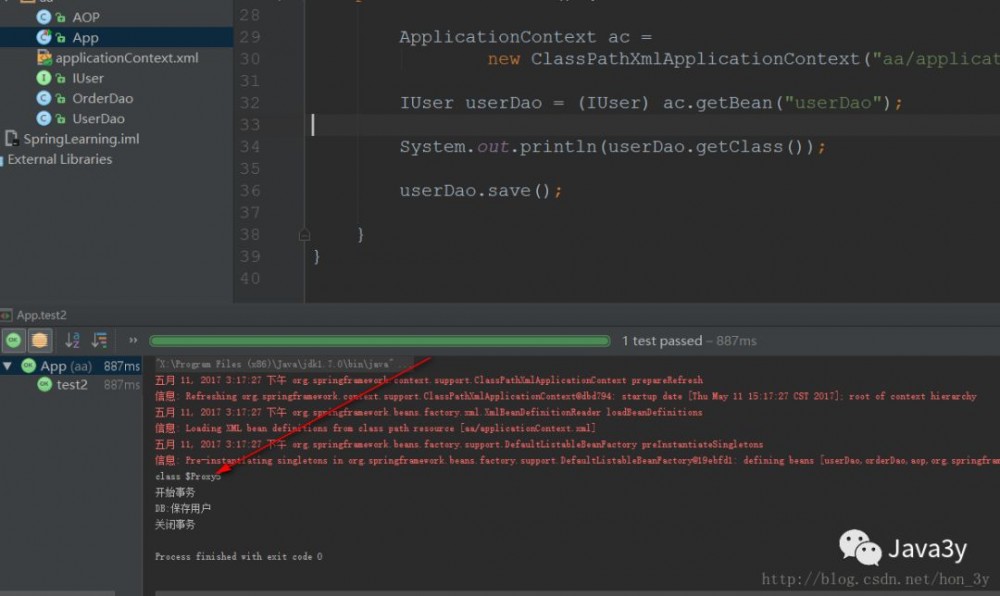
Task: Select SpringLearning.iml file
Action: [81, 139]
